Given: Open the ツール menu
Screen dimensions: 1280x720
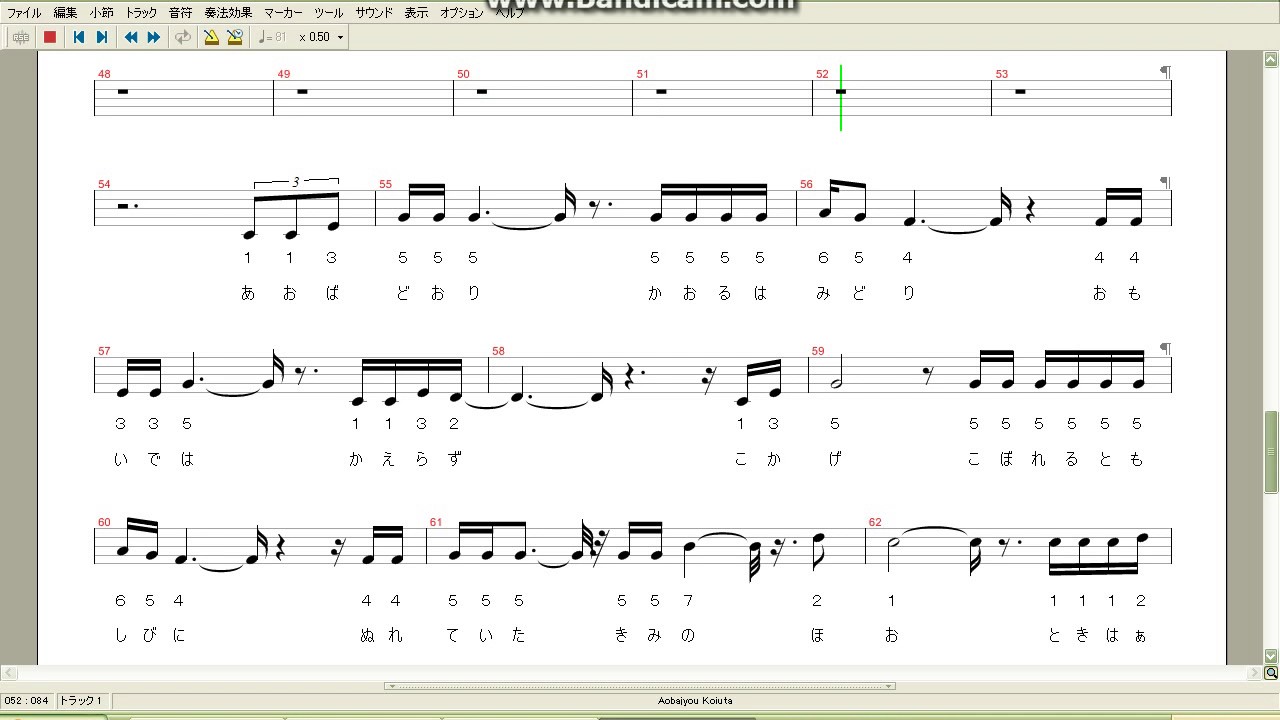Looking at the screenshot, I should click(329, 13).
